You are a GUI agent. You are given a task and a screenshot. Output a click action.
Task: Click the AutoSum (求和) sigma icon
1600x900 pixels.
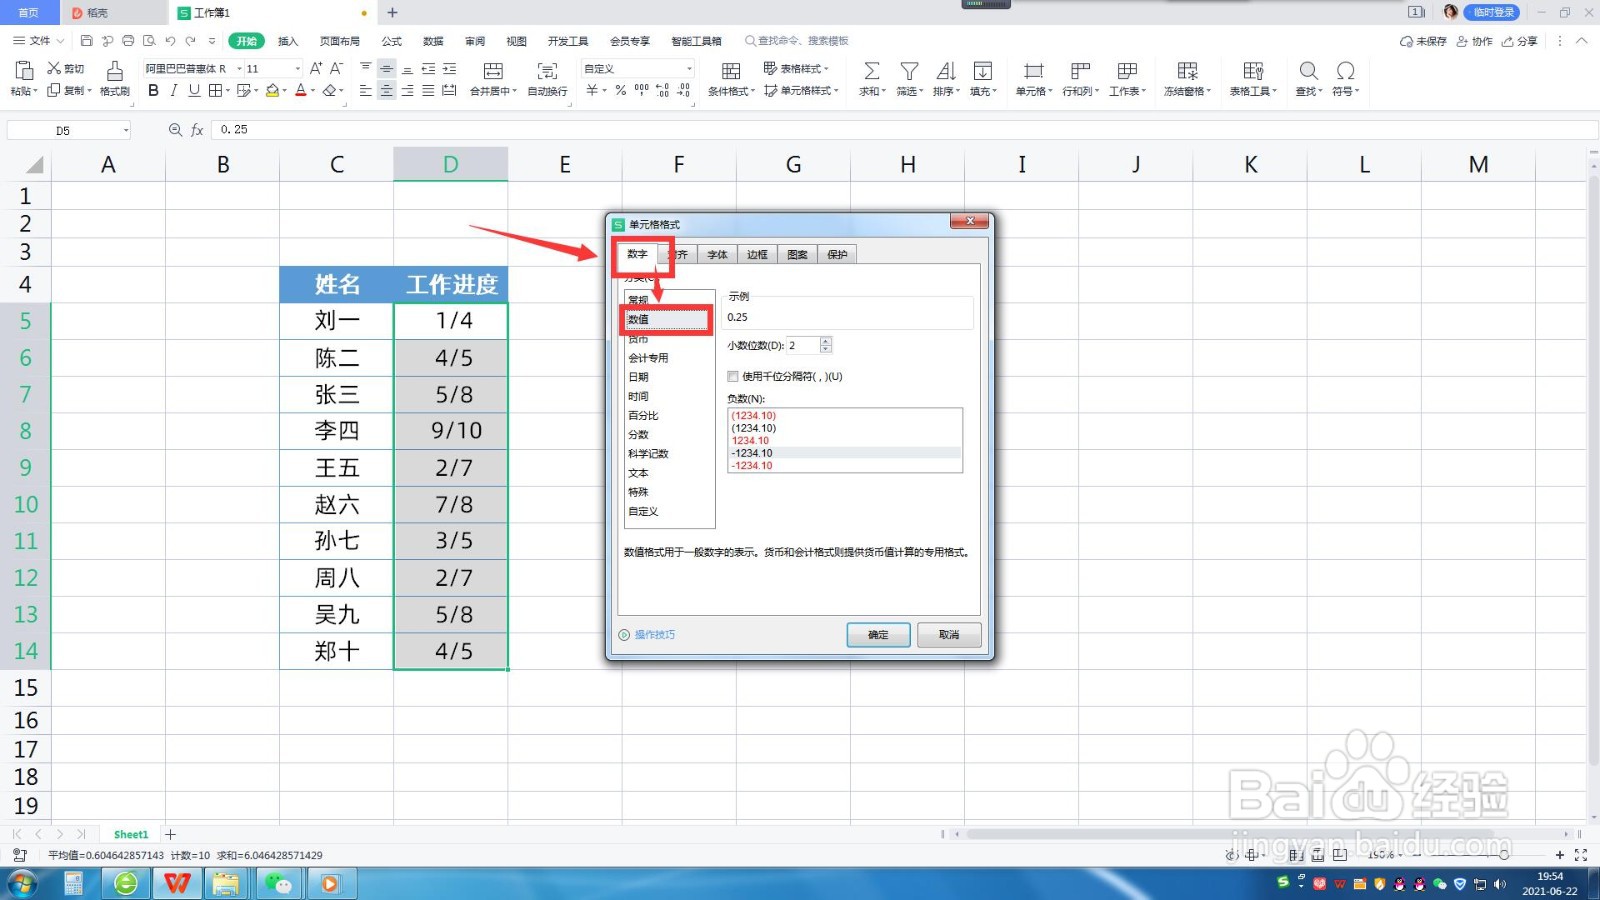pos(872,71)
